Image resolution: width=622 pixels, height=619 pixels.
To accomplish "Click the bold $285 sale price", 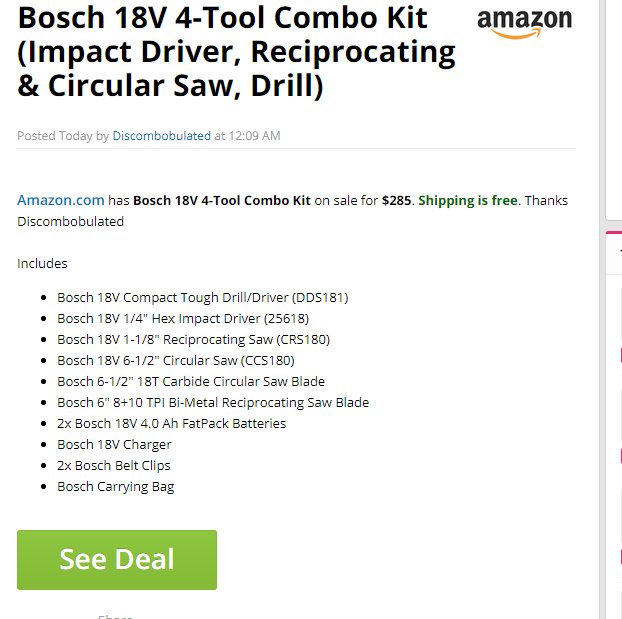I will click(396, 200).
